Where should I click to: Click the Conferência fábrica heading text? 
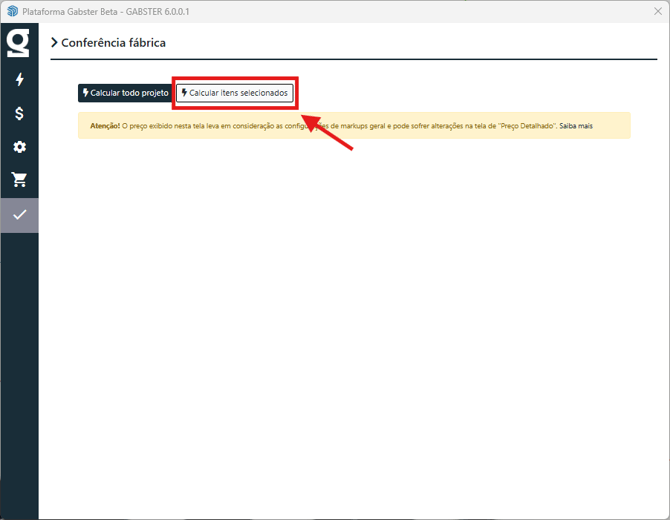point(113,43)
